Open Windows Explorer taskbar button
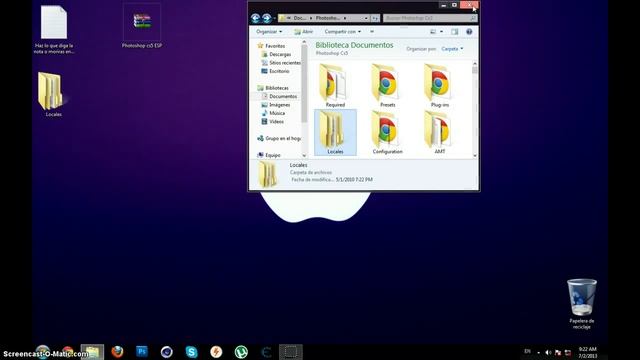 tap(92, 352)
